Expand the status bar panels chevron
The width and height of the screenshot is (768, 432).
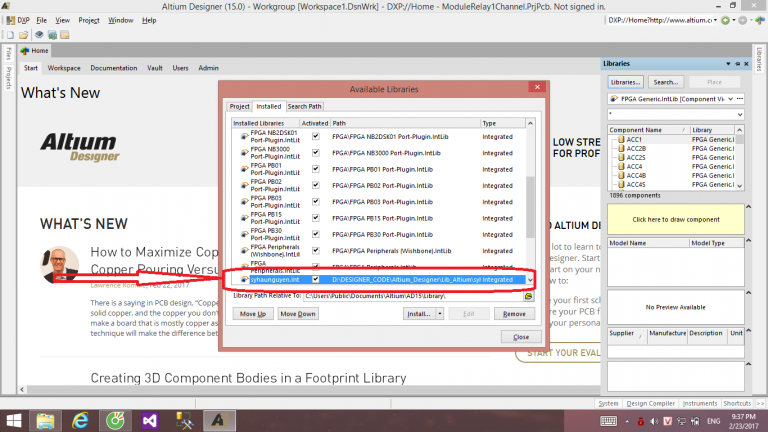pos(760,404)
